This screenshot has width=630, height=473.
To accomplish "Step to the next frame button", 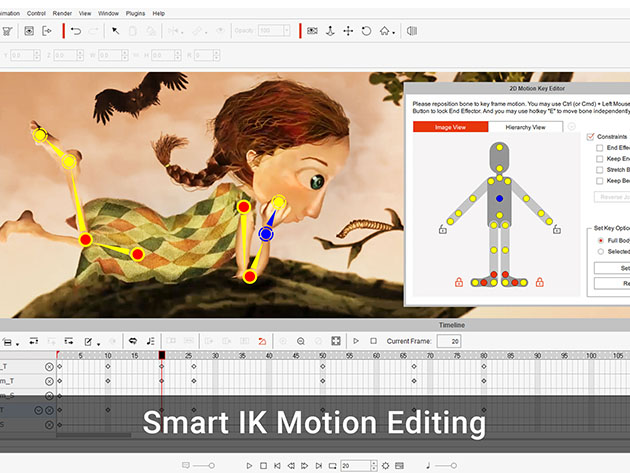I will 305,466.
